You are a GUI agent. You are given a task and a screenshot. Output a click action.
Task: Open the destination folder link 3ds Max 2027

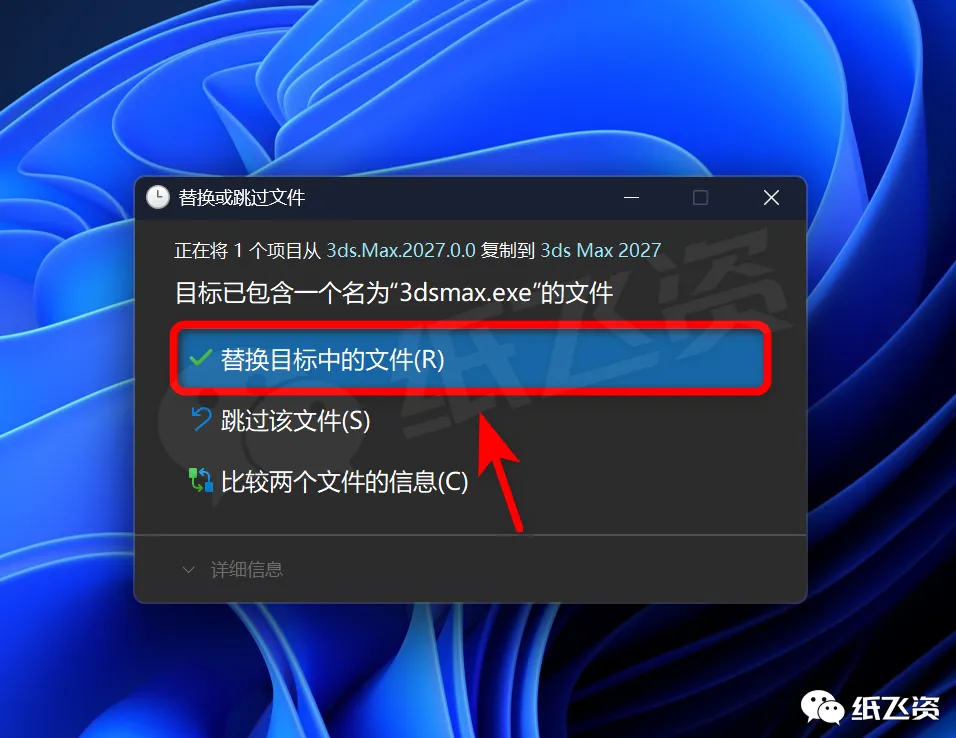tap(601, 251)
